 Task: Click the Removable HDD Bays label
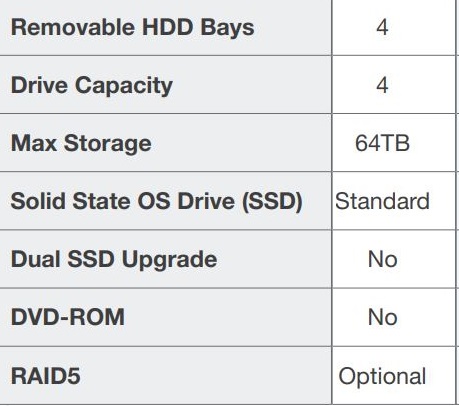click(x=132, y=27)
